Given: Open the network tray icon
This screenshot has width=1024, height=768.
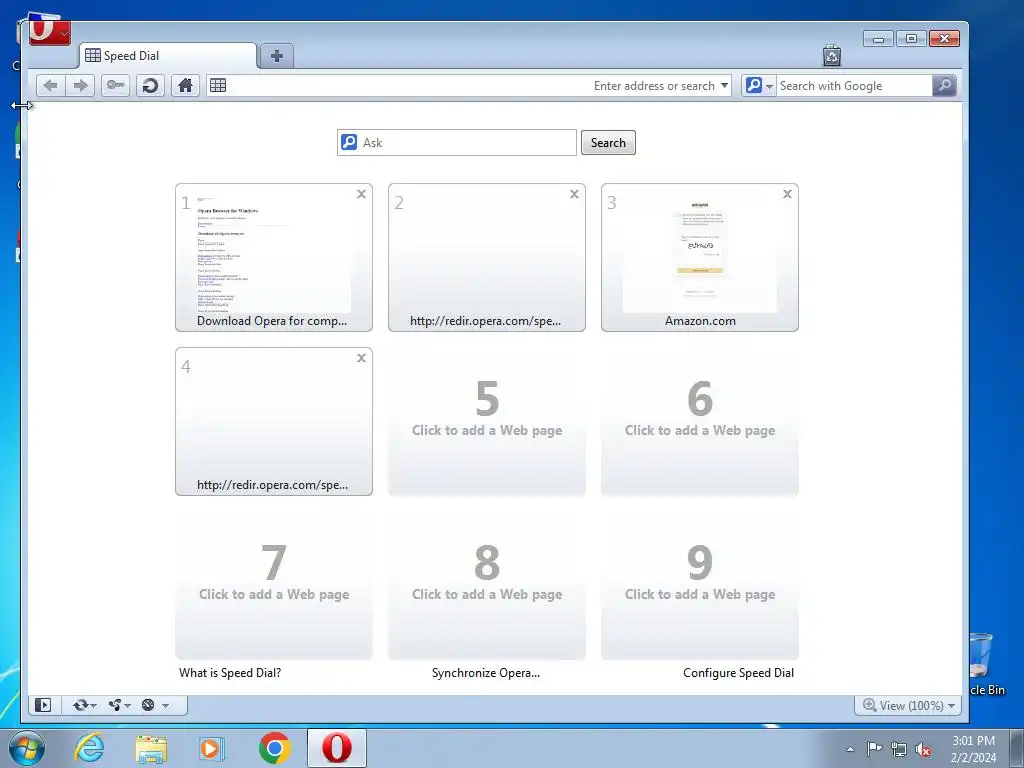Looking at the screenshot, I should [x=899, y=749].
